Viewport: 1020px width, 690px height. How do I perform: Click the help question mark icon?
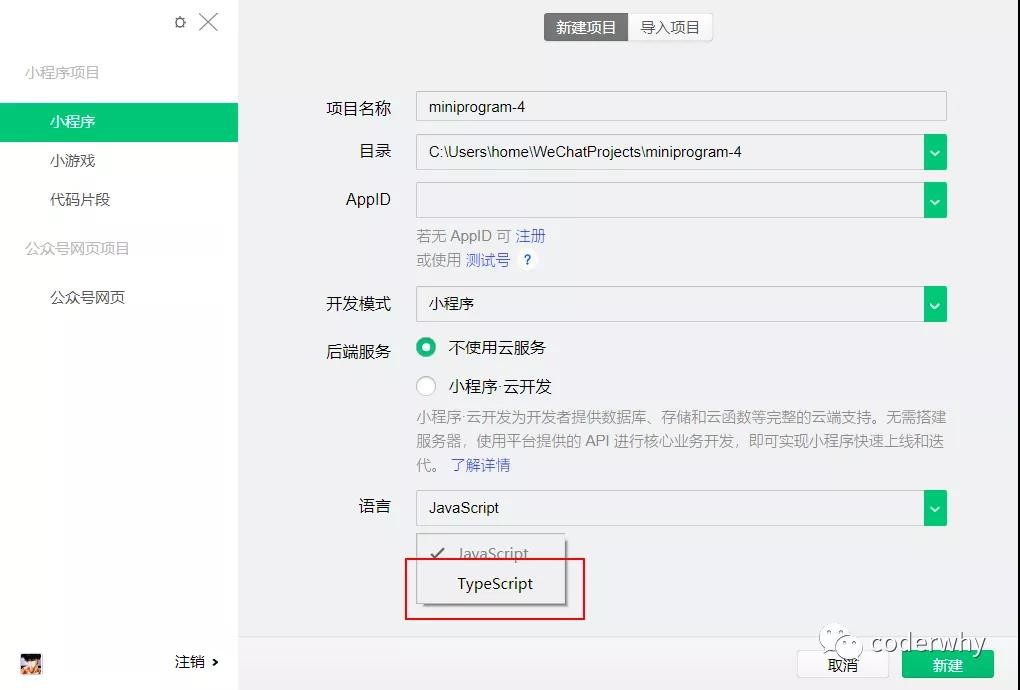pos(528,260)
